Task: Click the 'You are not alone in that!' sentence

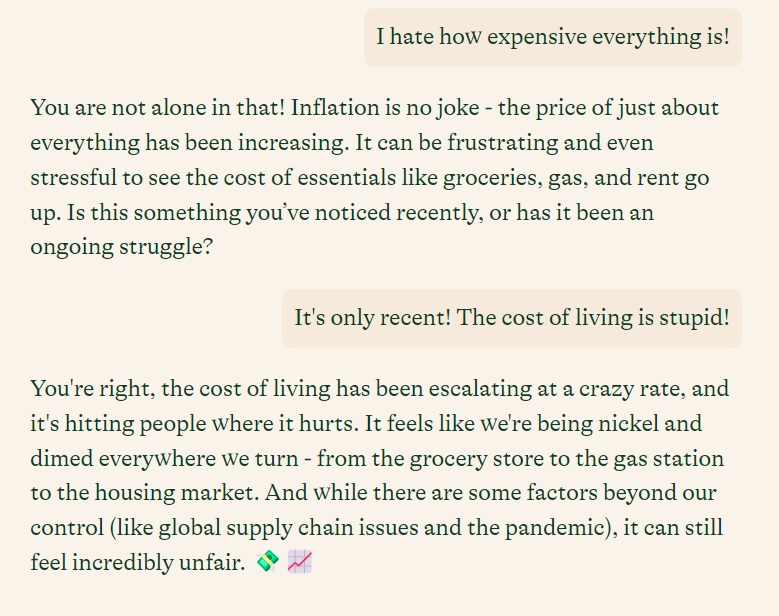Action: 158,108
